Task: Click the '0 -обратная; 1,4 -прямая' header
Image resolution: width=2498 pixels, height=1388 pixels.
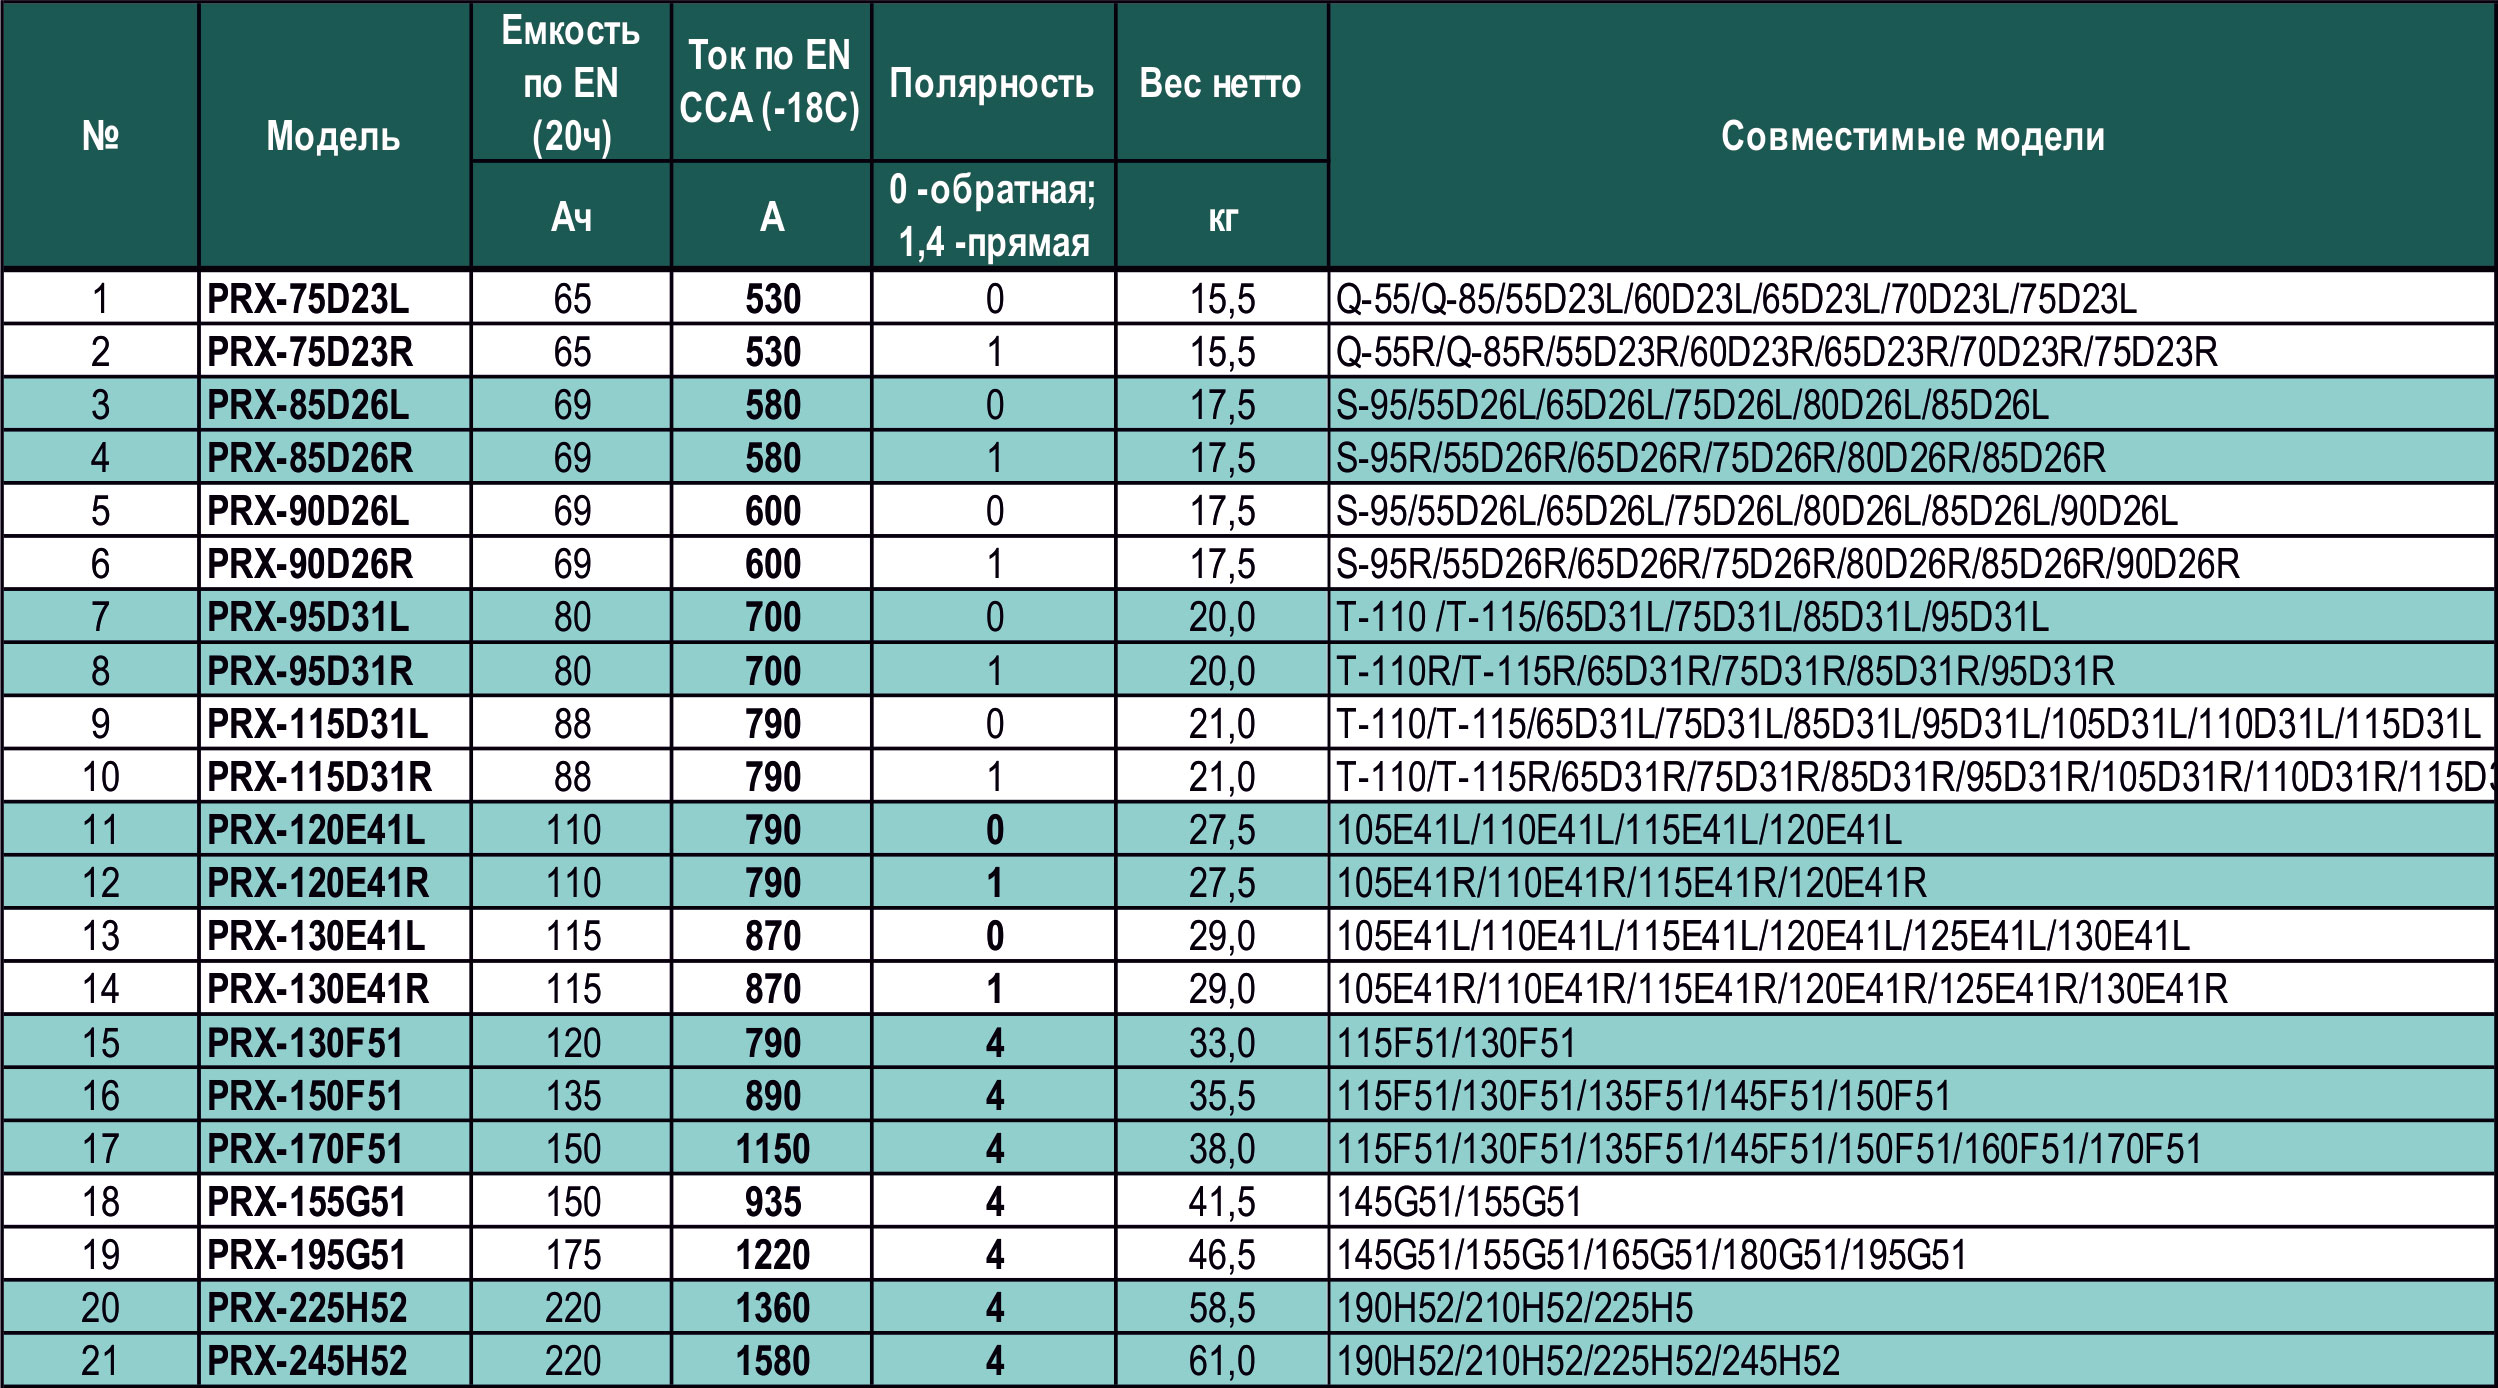Action: [x=993, y=215]
